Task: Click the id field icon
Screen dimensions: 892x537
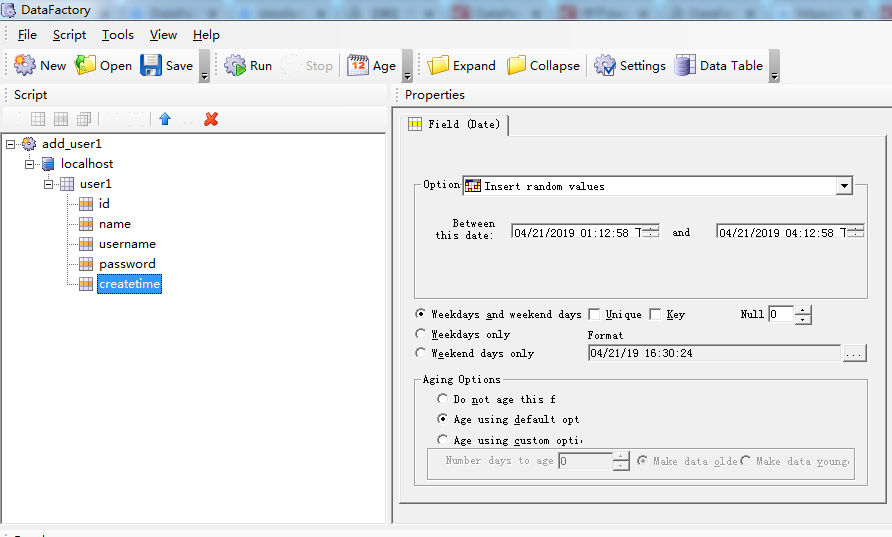Action: point(86,204)
